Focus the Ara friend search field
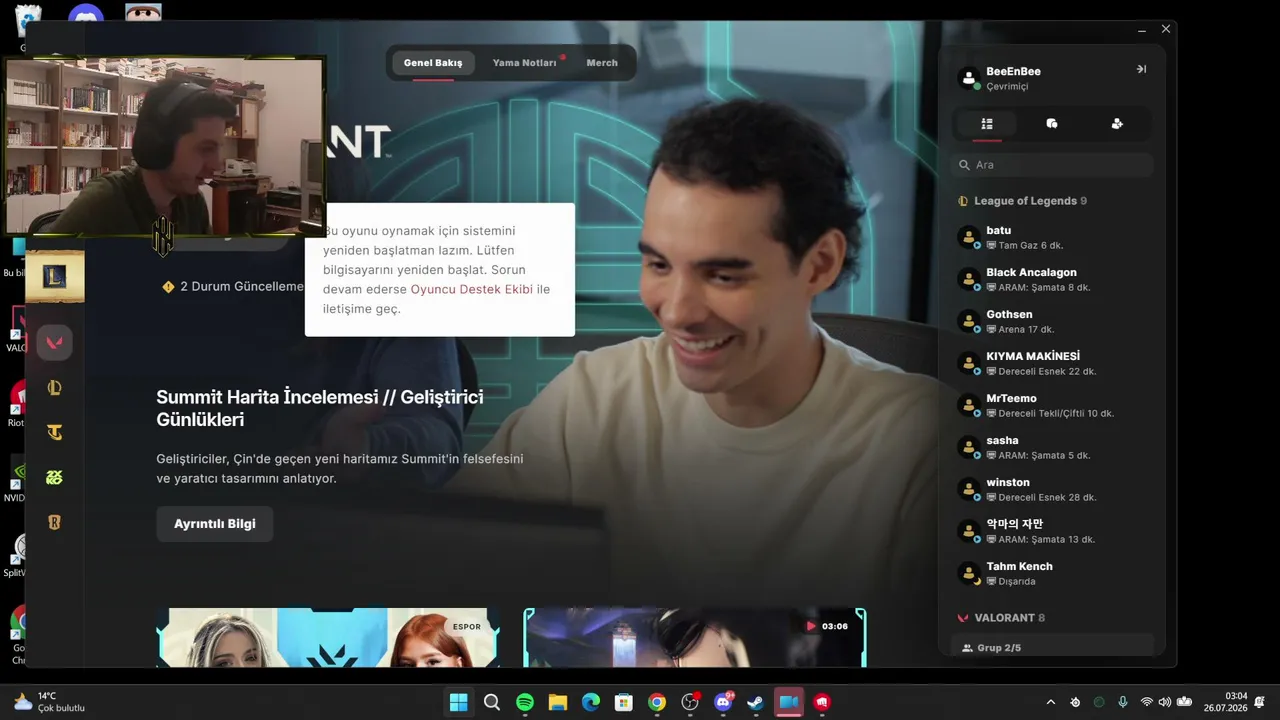Image resolution: width=1280 pixels, height=720 pixels. click(x=1052, y=165)
